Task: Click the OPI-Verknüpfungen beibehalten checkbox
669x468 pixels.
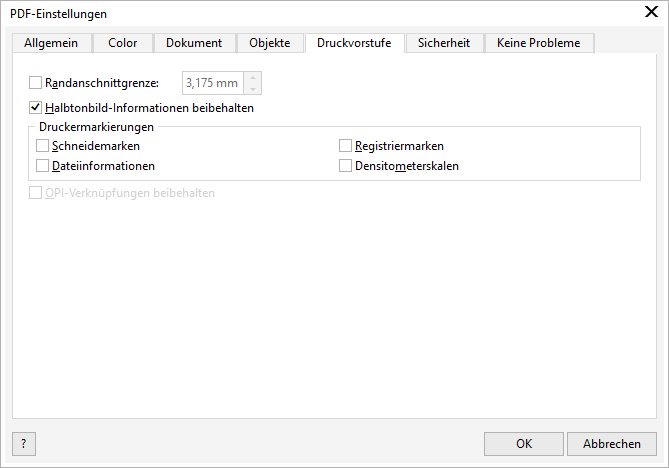Action: [x=36, y=193]
